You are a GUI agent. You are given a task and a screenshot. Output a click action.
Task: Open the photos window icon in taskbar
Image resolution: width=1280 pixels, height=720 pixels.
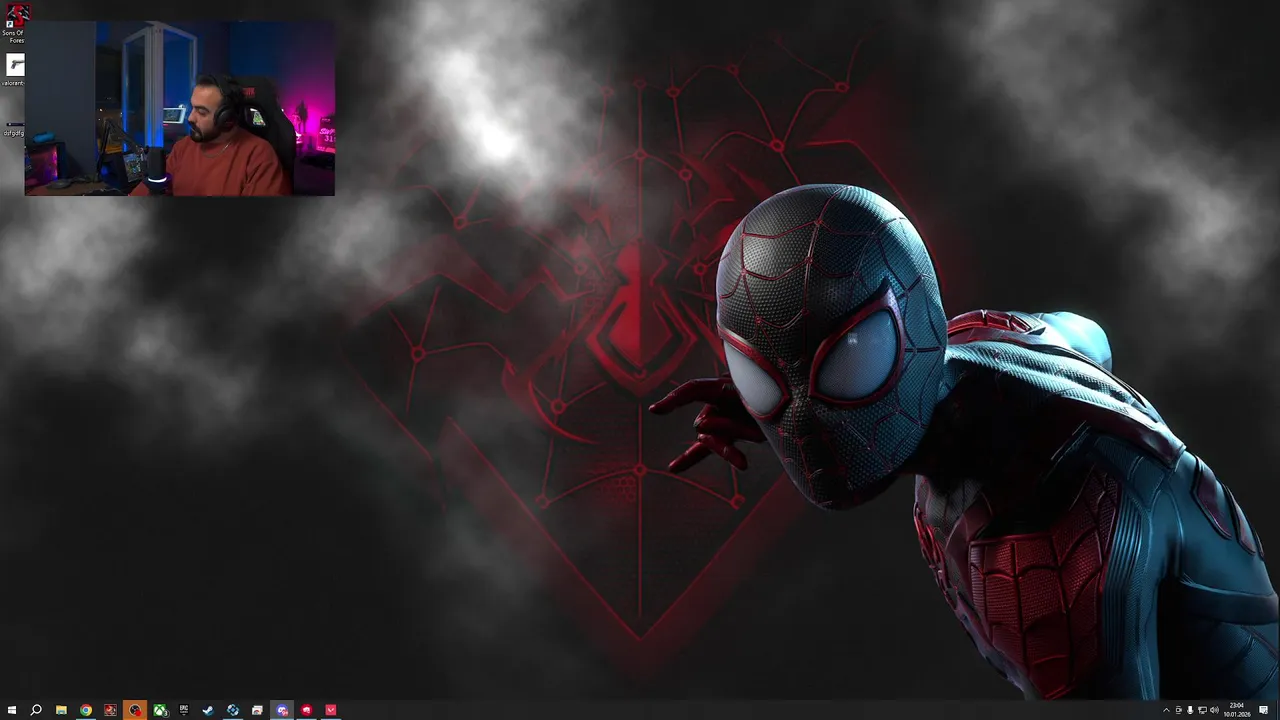point(257,710)
